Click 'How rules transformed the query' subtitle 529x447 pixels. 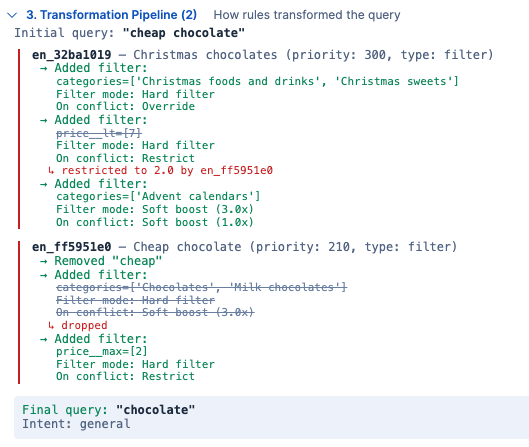pyautogui.click(x=307, y=15)
